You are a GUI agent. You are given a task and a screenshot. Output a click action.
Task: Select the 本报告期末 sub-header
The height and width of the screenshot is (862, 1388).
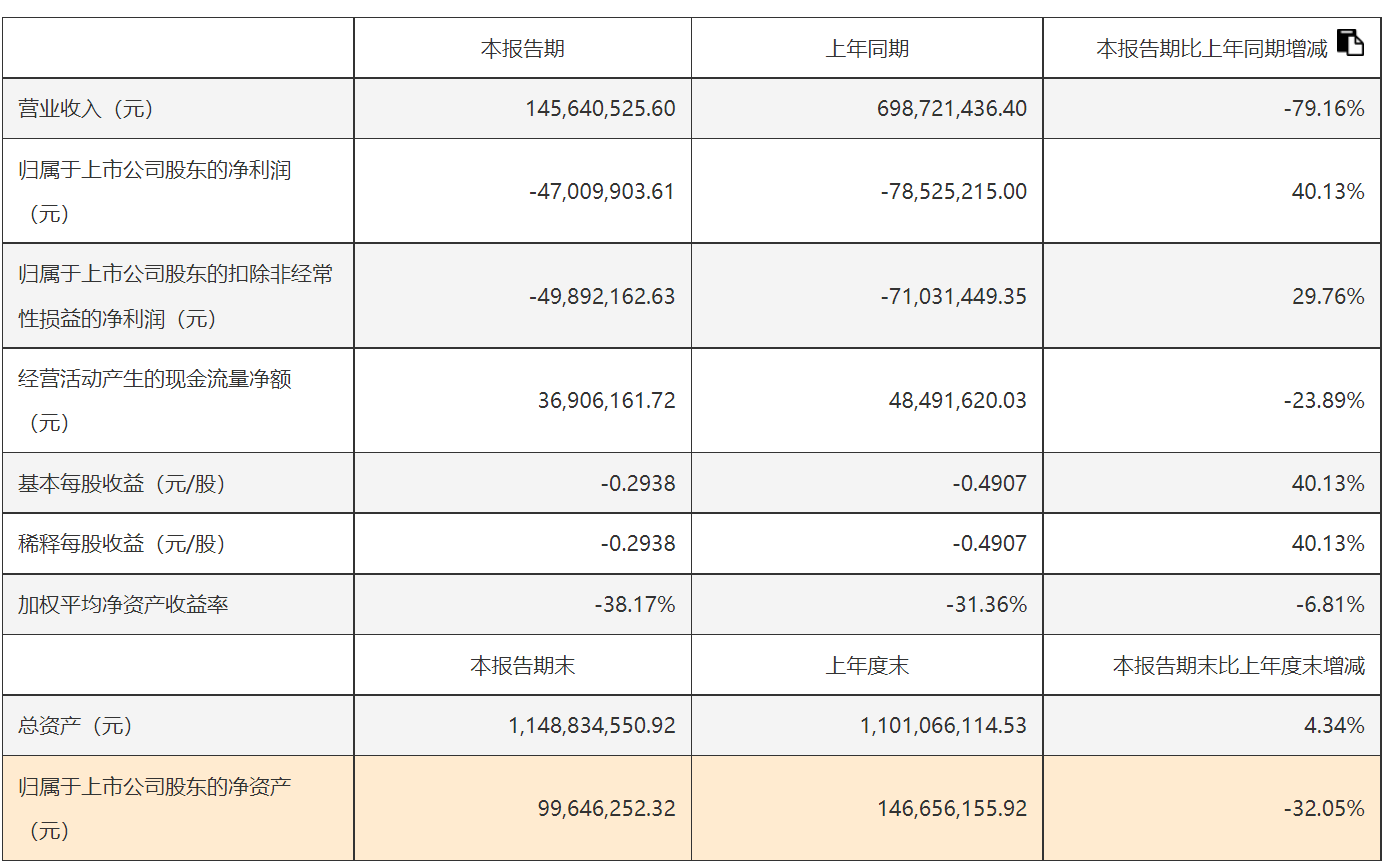pos(522,665)
